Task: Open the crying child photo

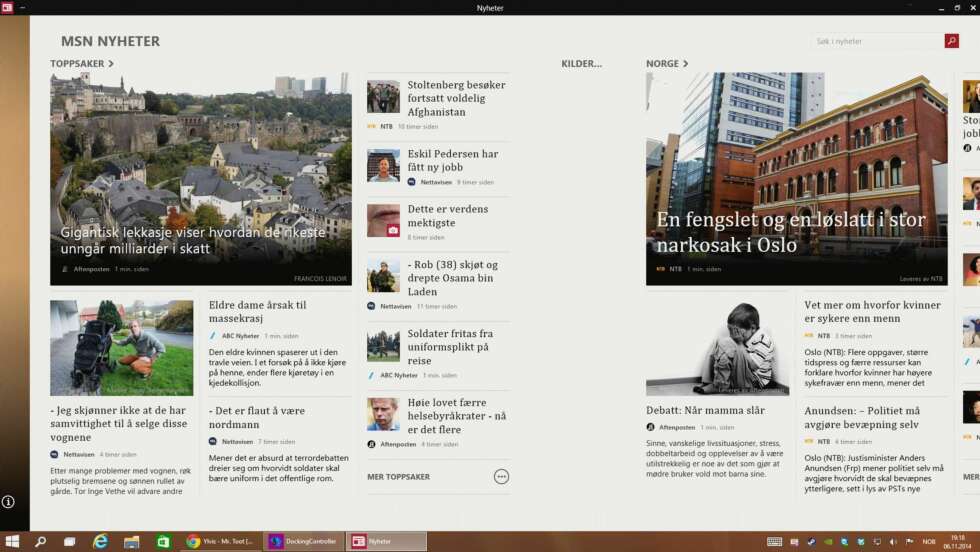Action: [x=718, y=348]
